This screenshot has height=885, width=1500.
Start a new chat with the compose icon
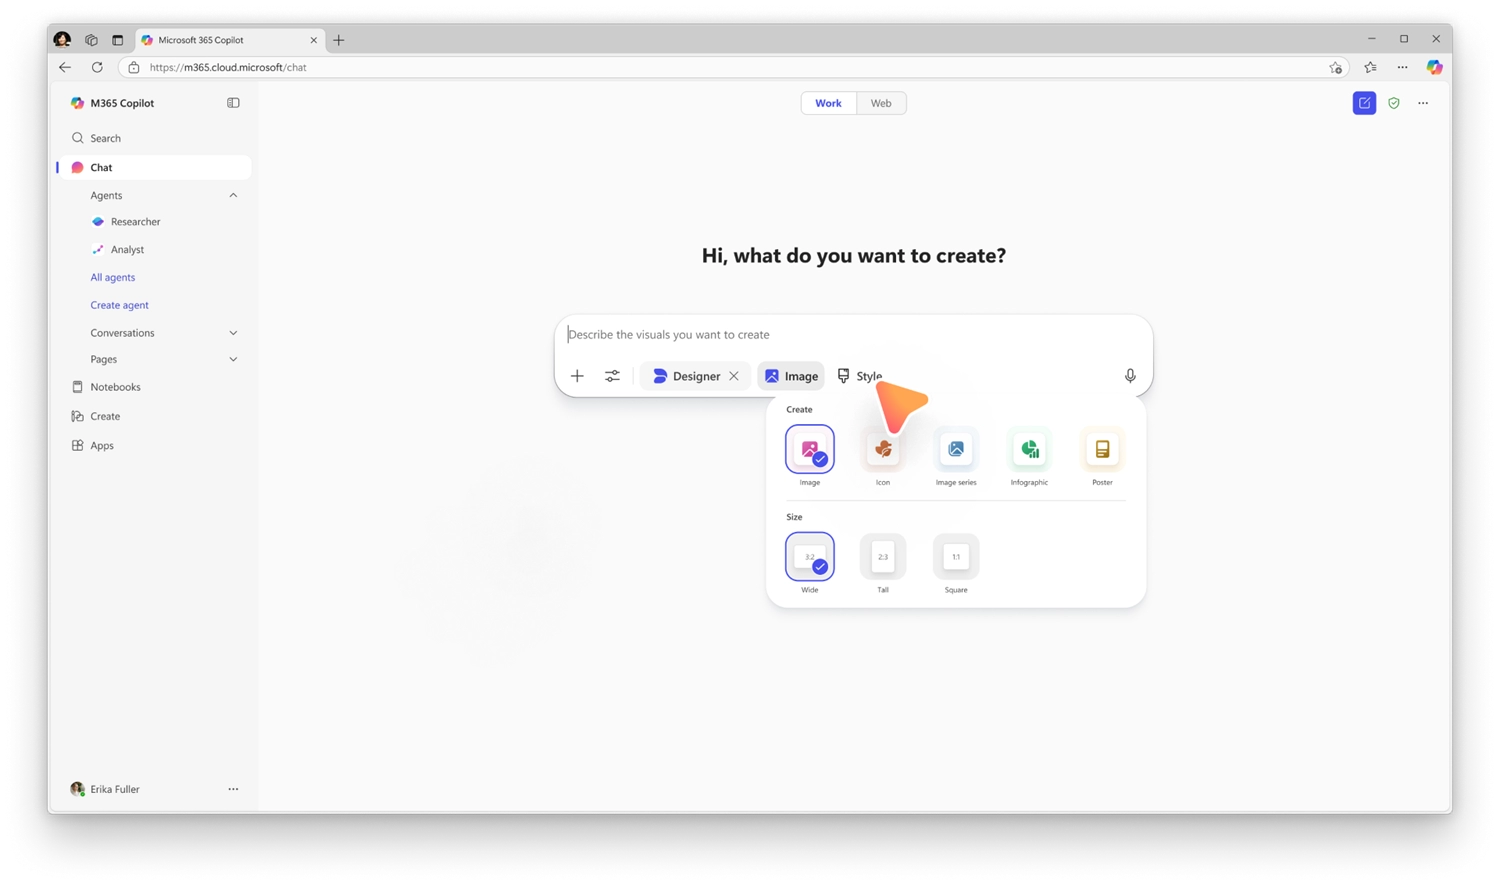tap(1363, 102)
